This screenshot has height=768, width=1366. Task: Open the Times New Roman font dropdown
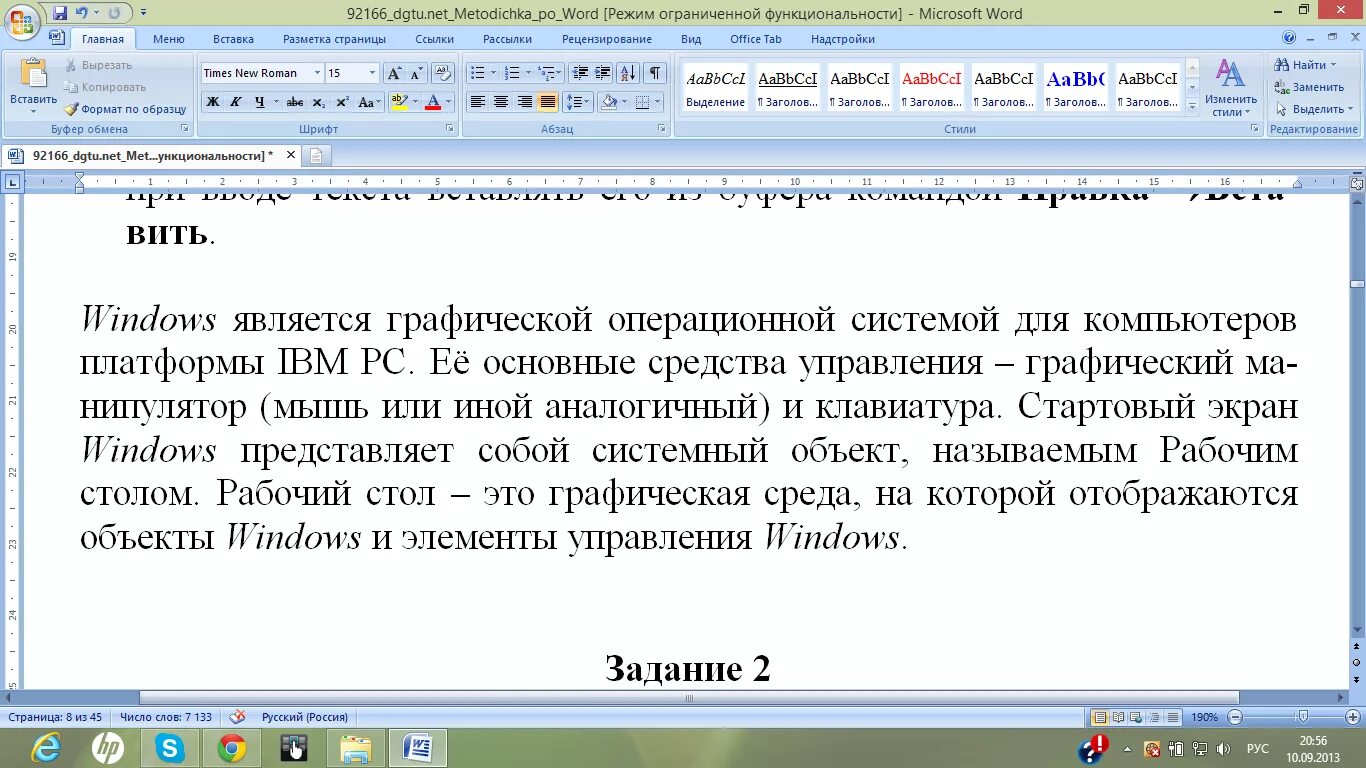coord(317,73)
